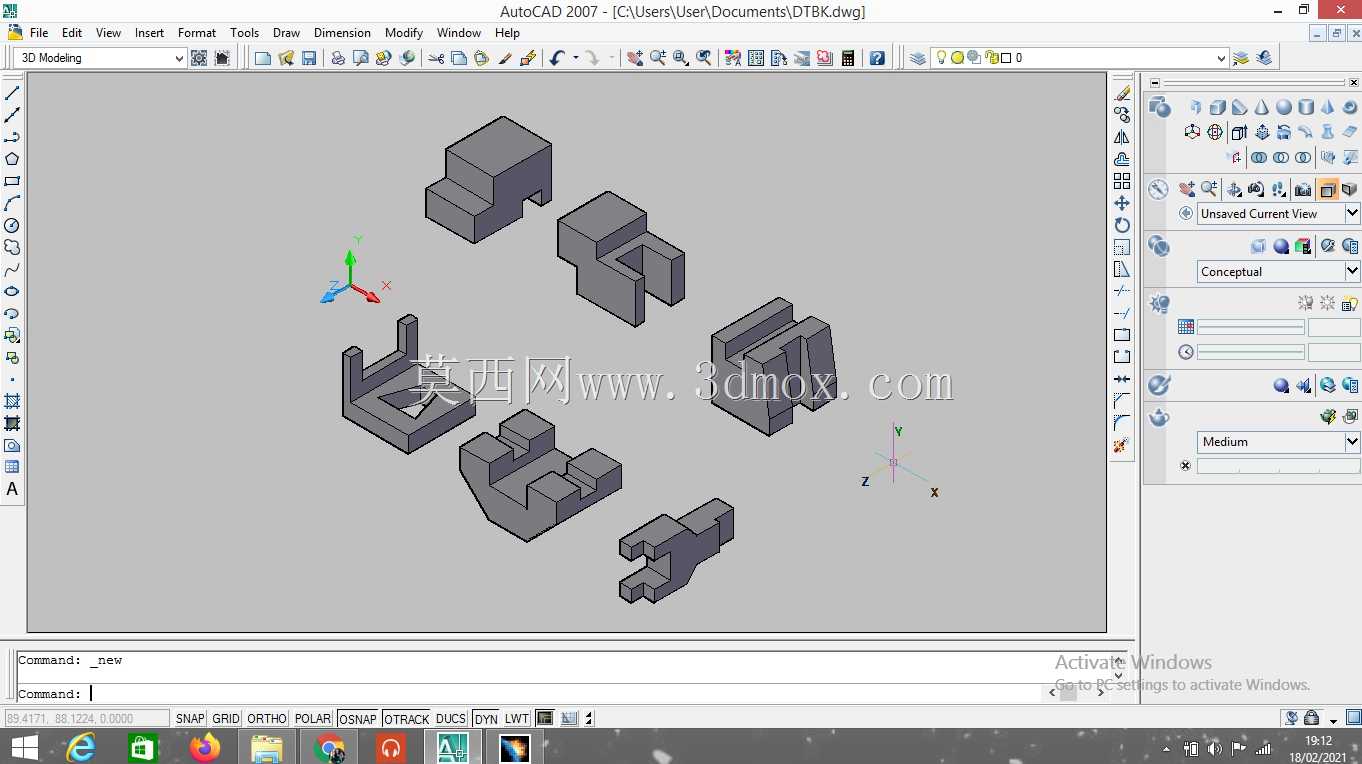Toggle ORTHO mode in the status bar
This screenshot has width=1362, height=764.
click(267, 718)
